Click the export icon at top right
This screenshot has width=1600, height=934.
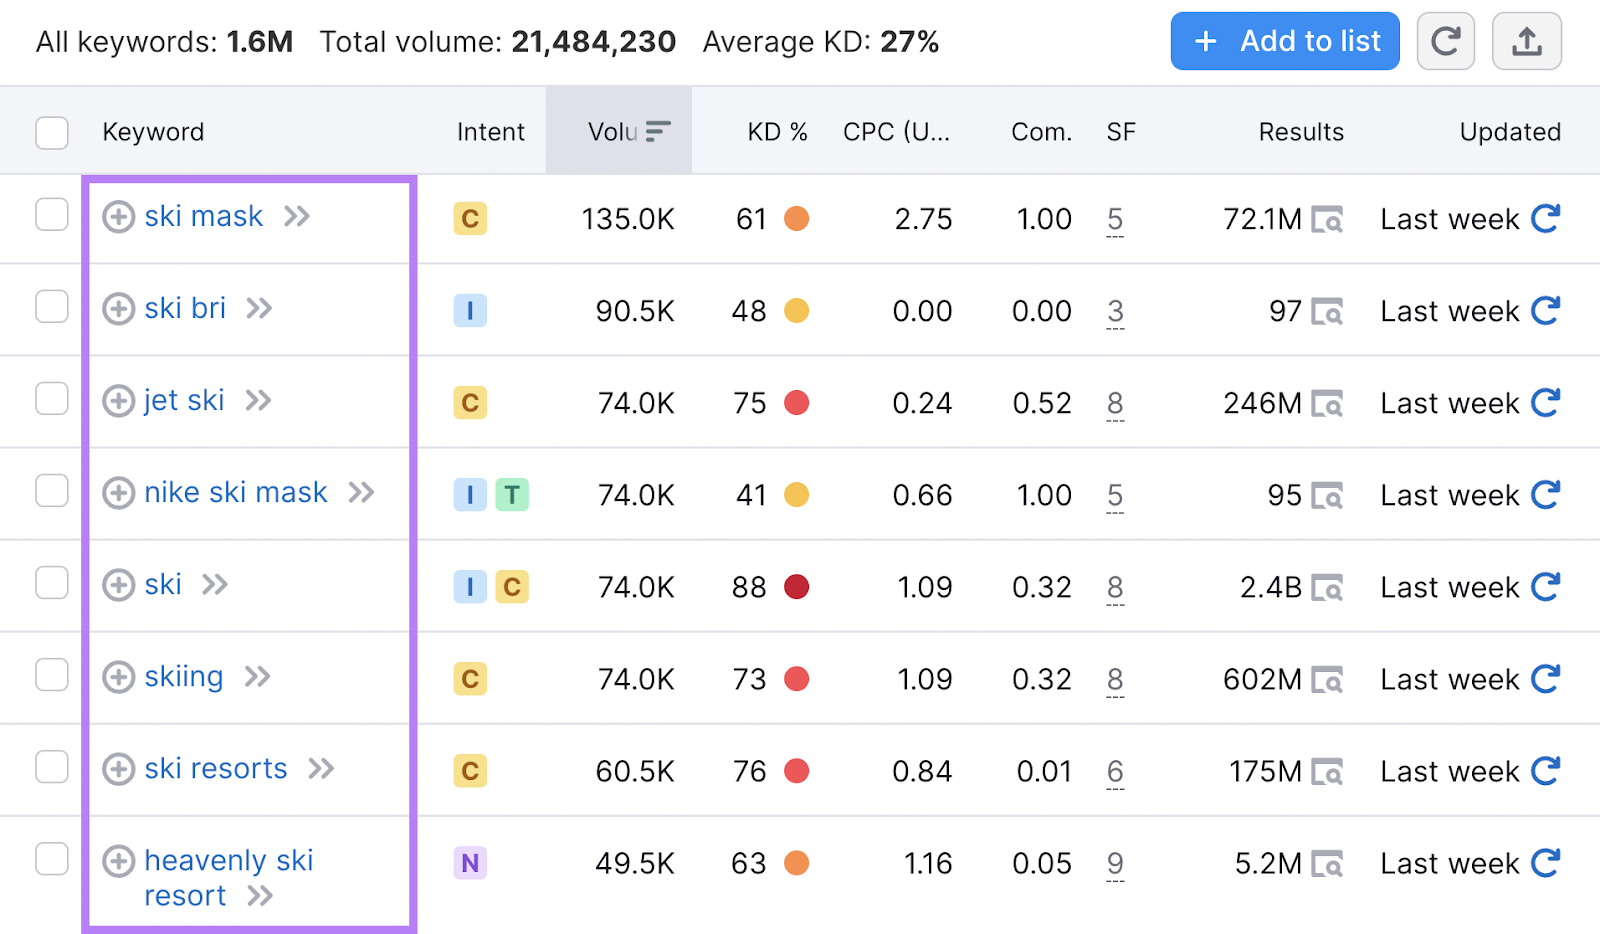pos(1527,41)
